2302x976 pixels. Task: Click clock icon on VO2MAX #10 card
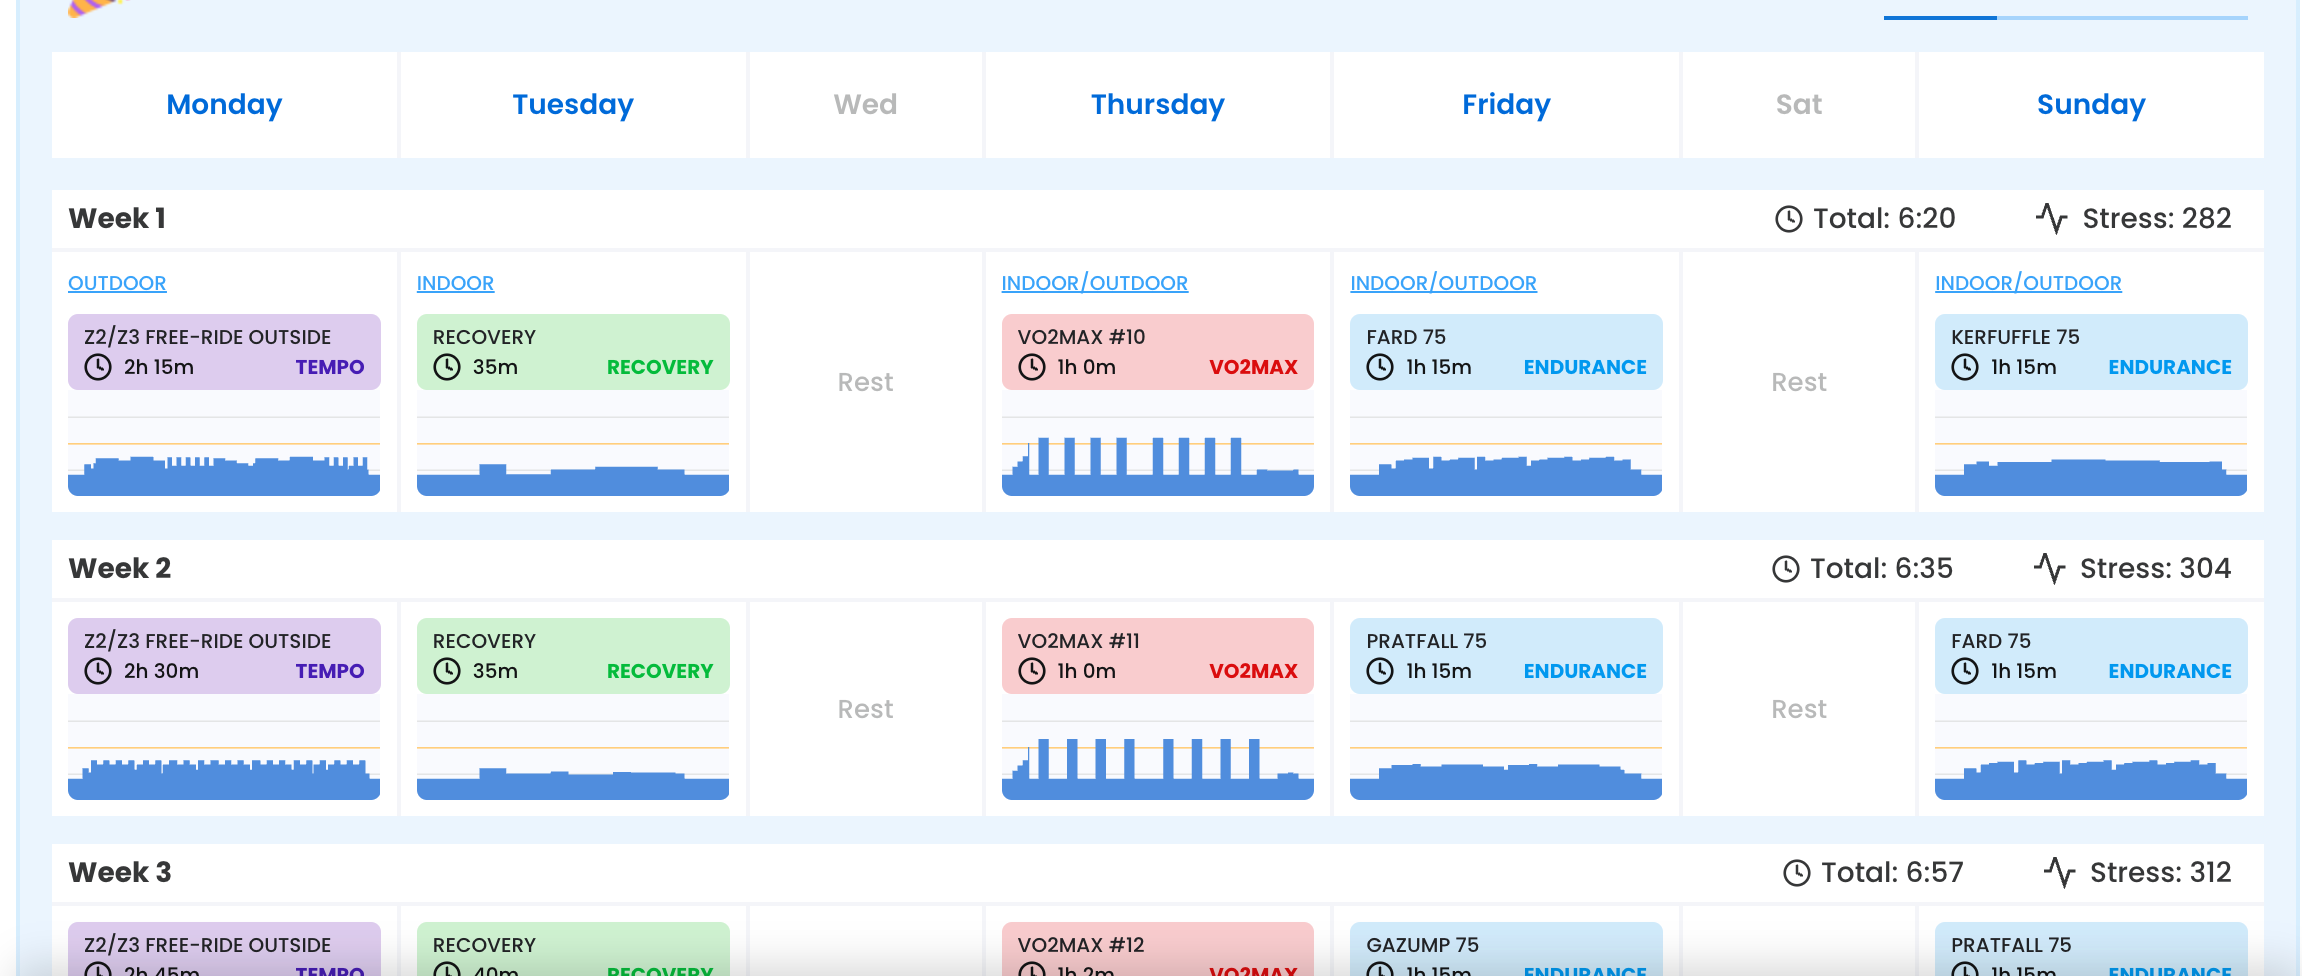[x=1032, y=367]
